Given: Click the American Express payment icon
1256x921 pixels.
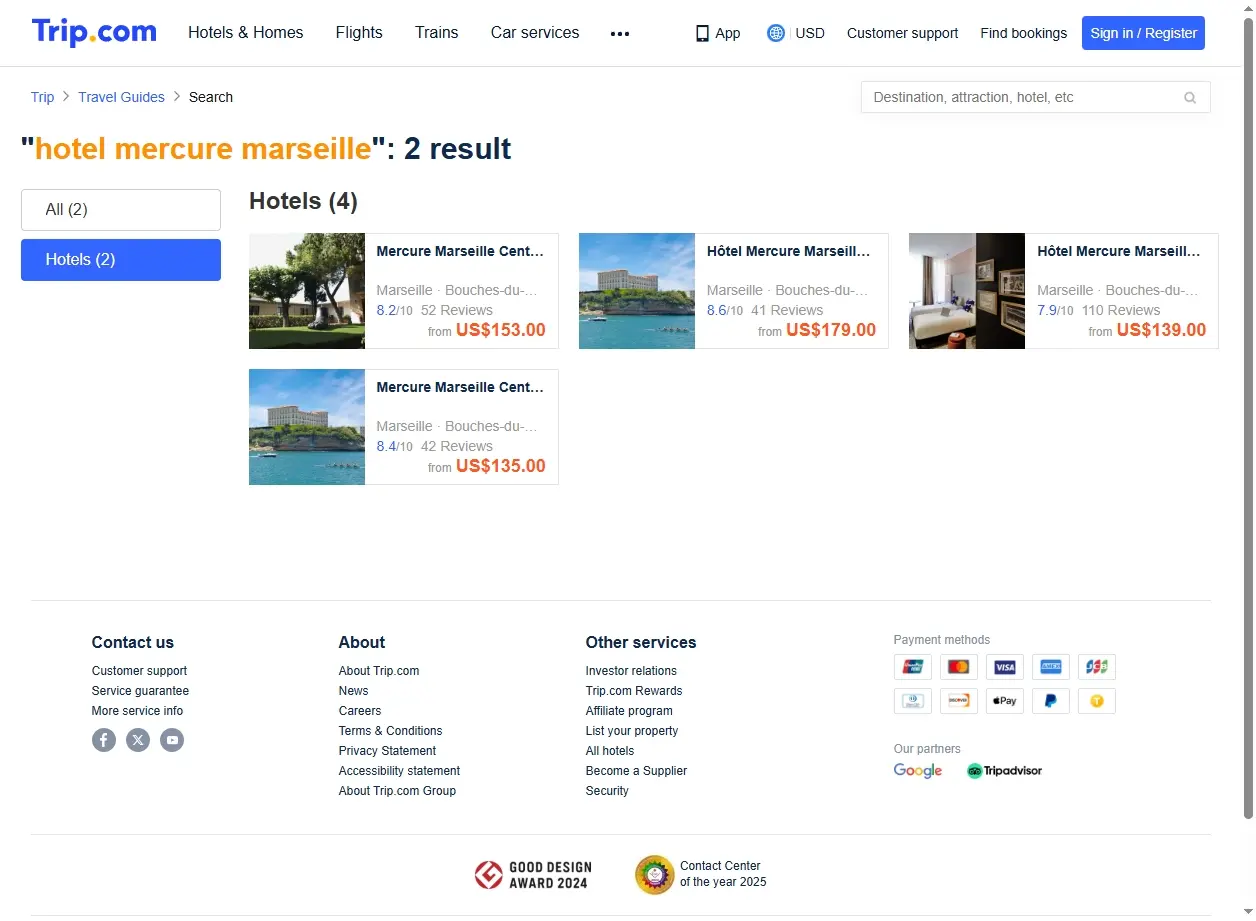Looking at the screenshot, I should 1051,667.
